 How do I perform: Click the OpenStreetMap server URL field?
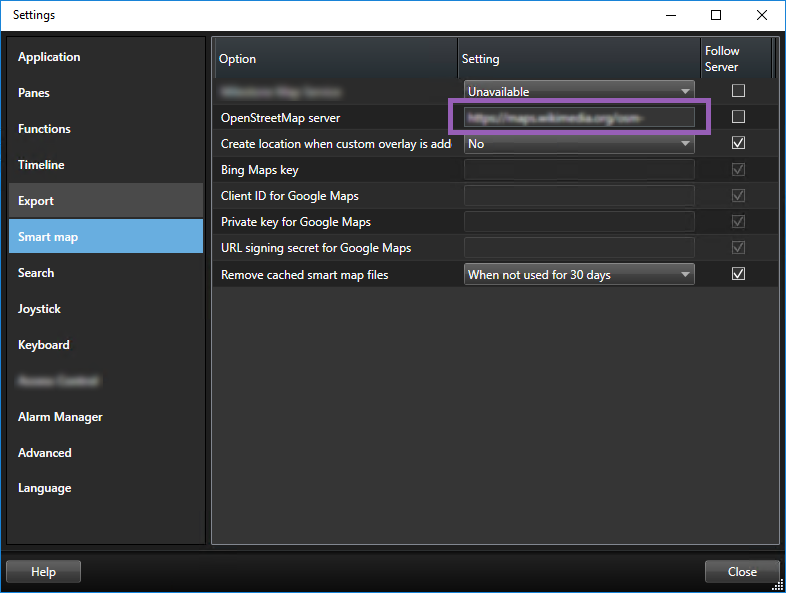(x=579, y=117)
